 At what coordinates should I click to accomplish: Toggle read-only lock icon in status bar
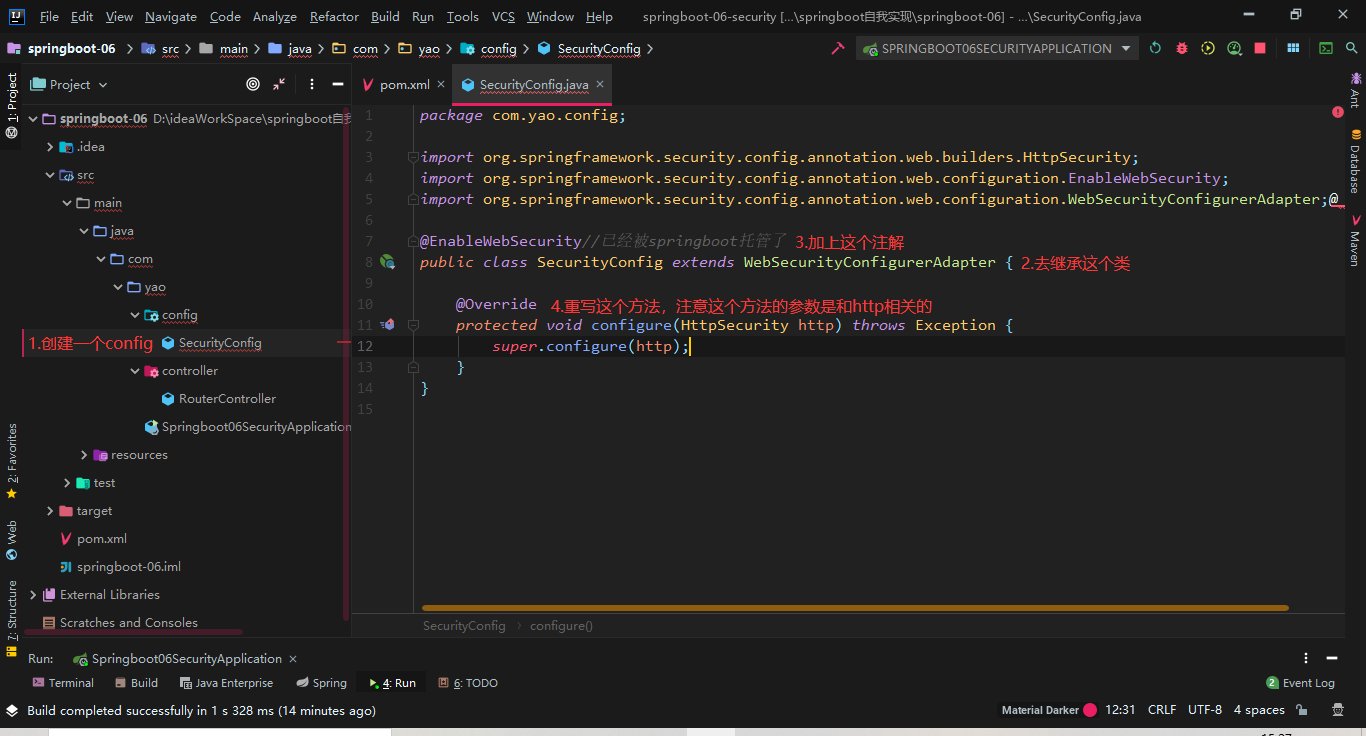tap(1302, 710)
